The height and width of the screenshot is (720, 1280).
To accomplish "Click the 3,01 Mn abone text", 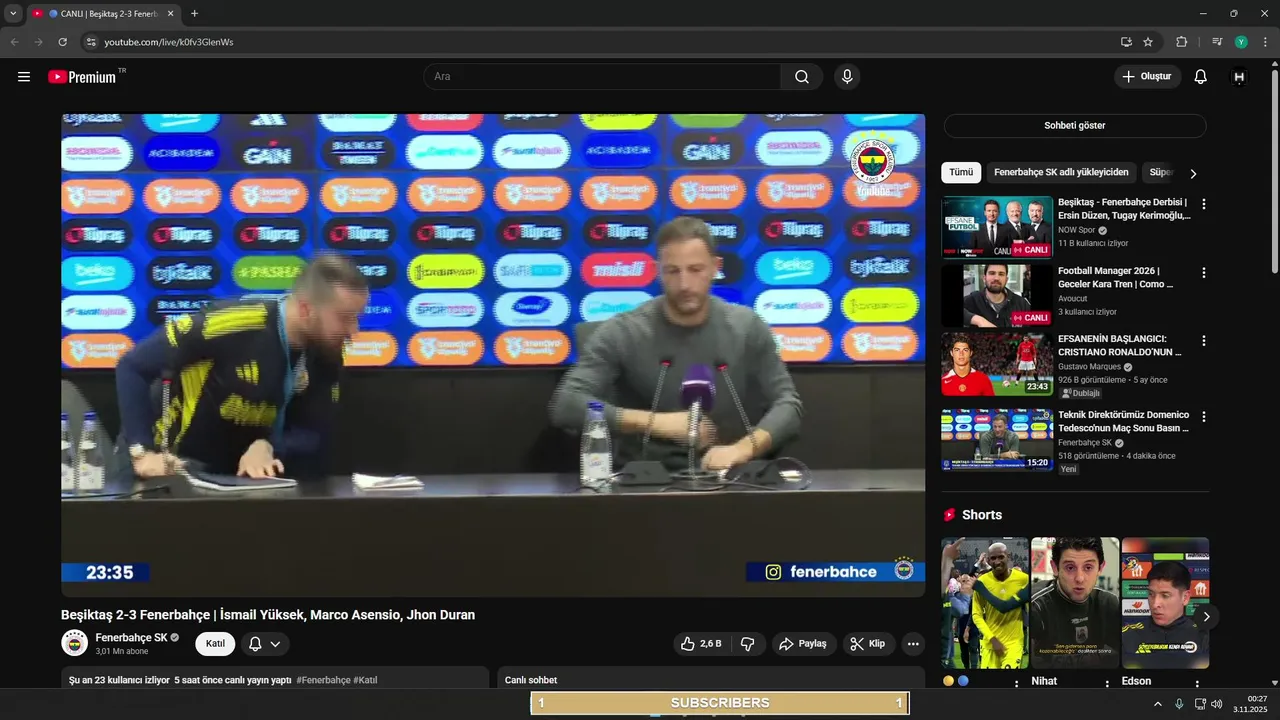I will coord(122,651).
